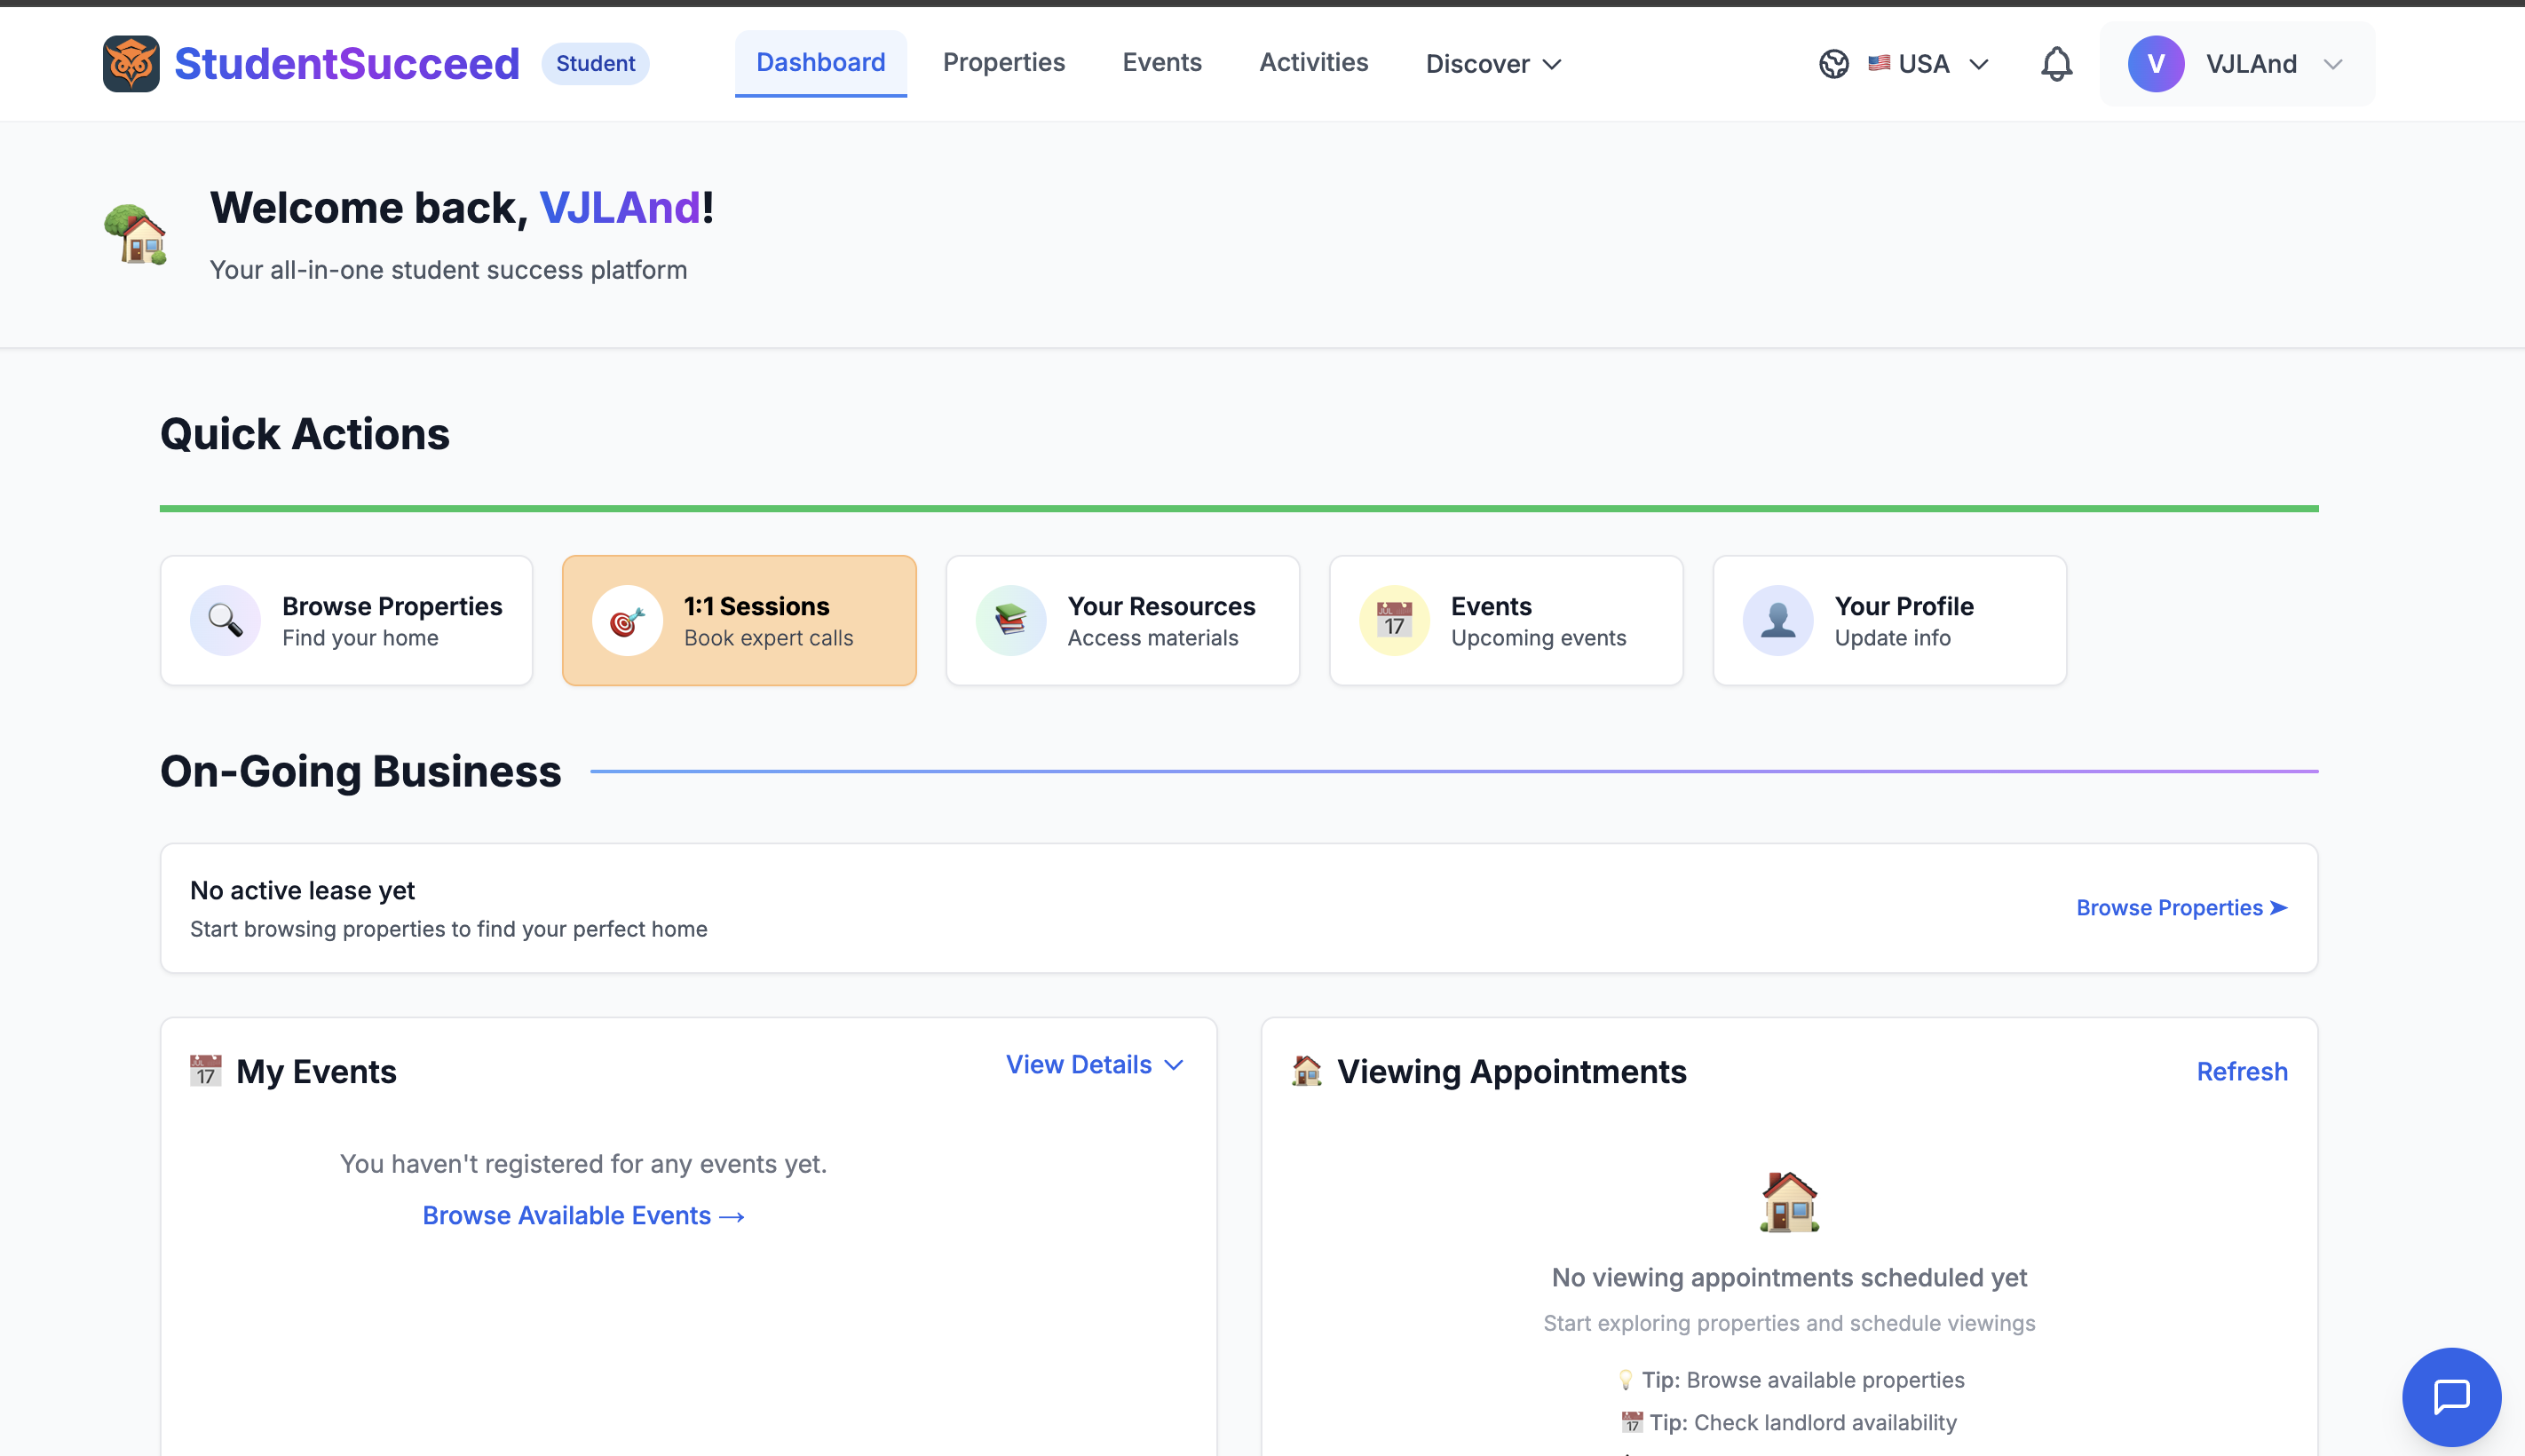2525x1456 pixels.
Task: Click the target icon for 1:1 Sessions
Action: coord(627,620)
